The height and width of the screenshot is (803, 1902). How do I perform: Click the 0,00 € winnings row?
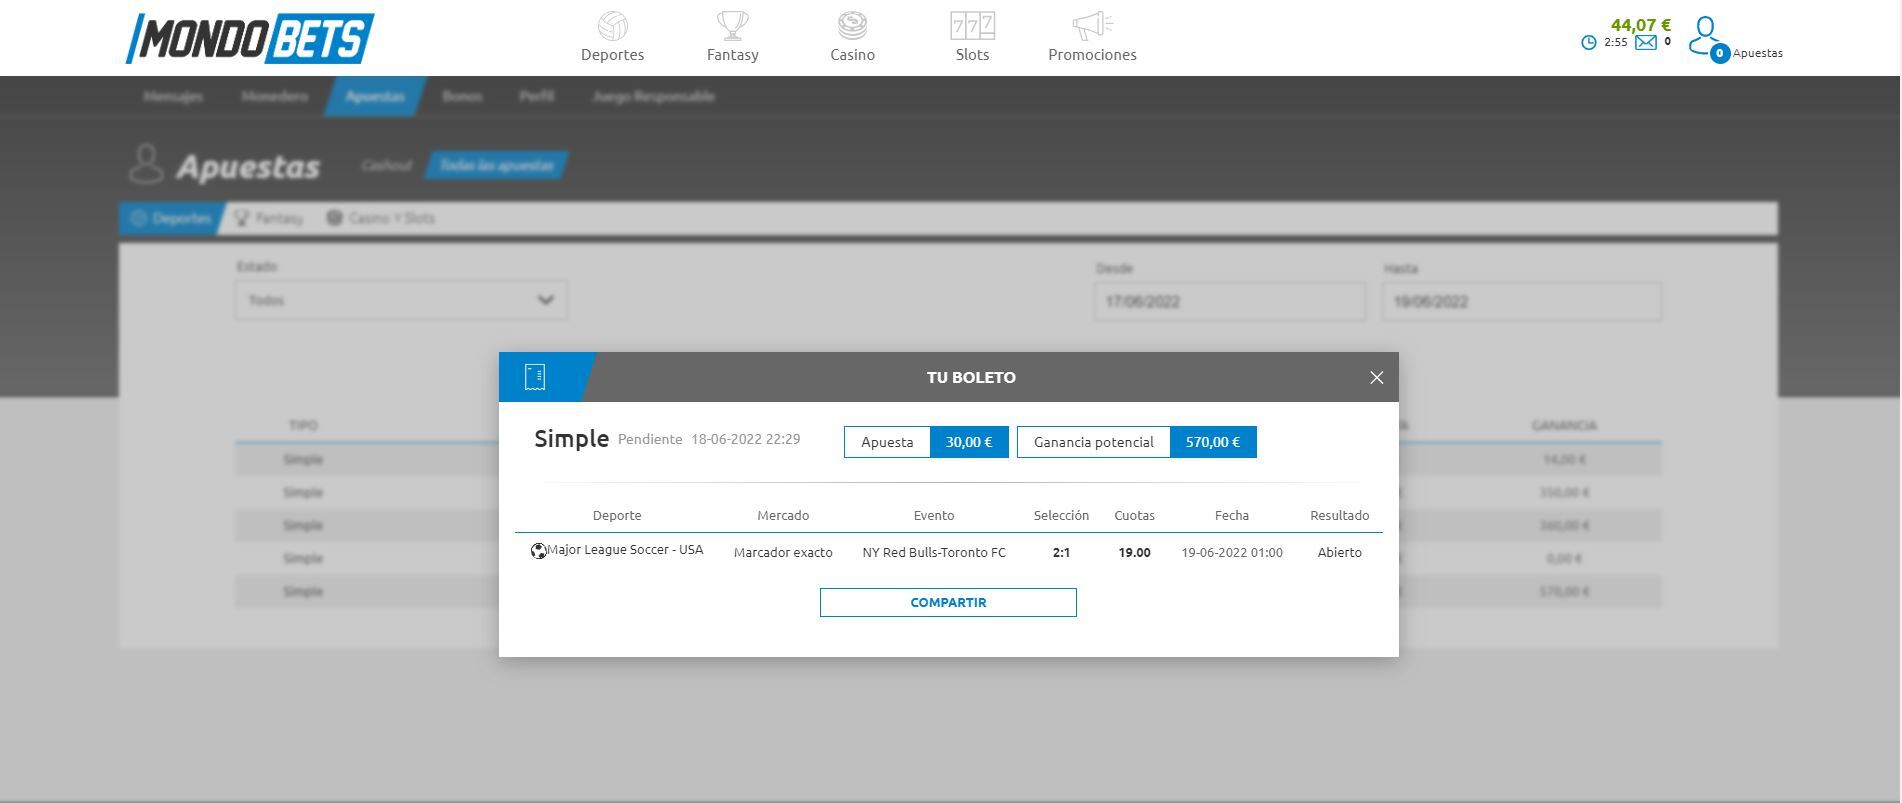coord(1565,558)
